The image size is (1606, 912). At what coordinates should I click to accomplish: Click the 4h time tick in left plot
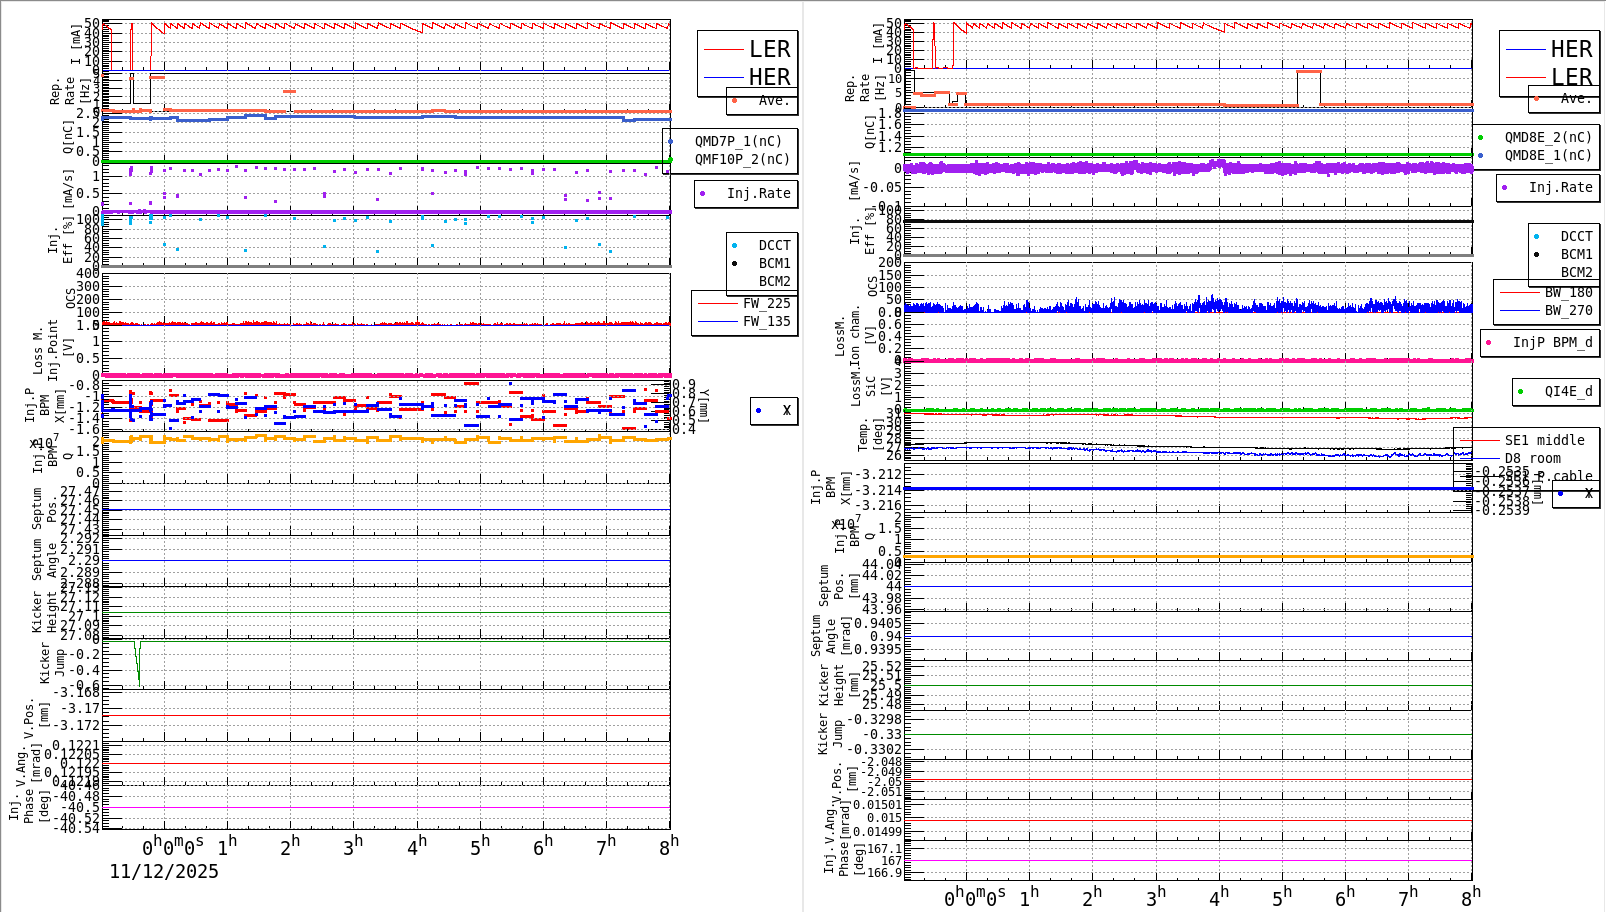417,846
